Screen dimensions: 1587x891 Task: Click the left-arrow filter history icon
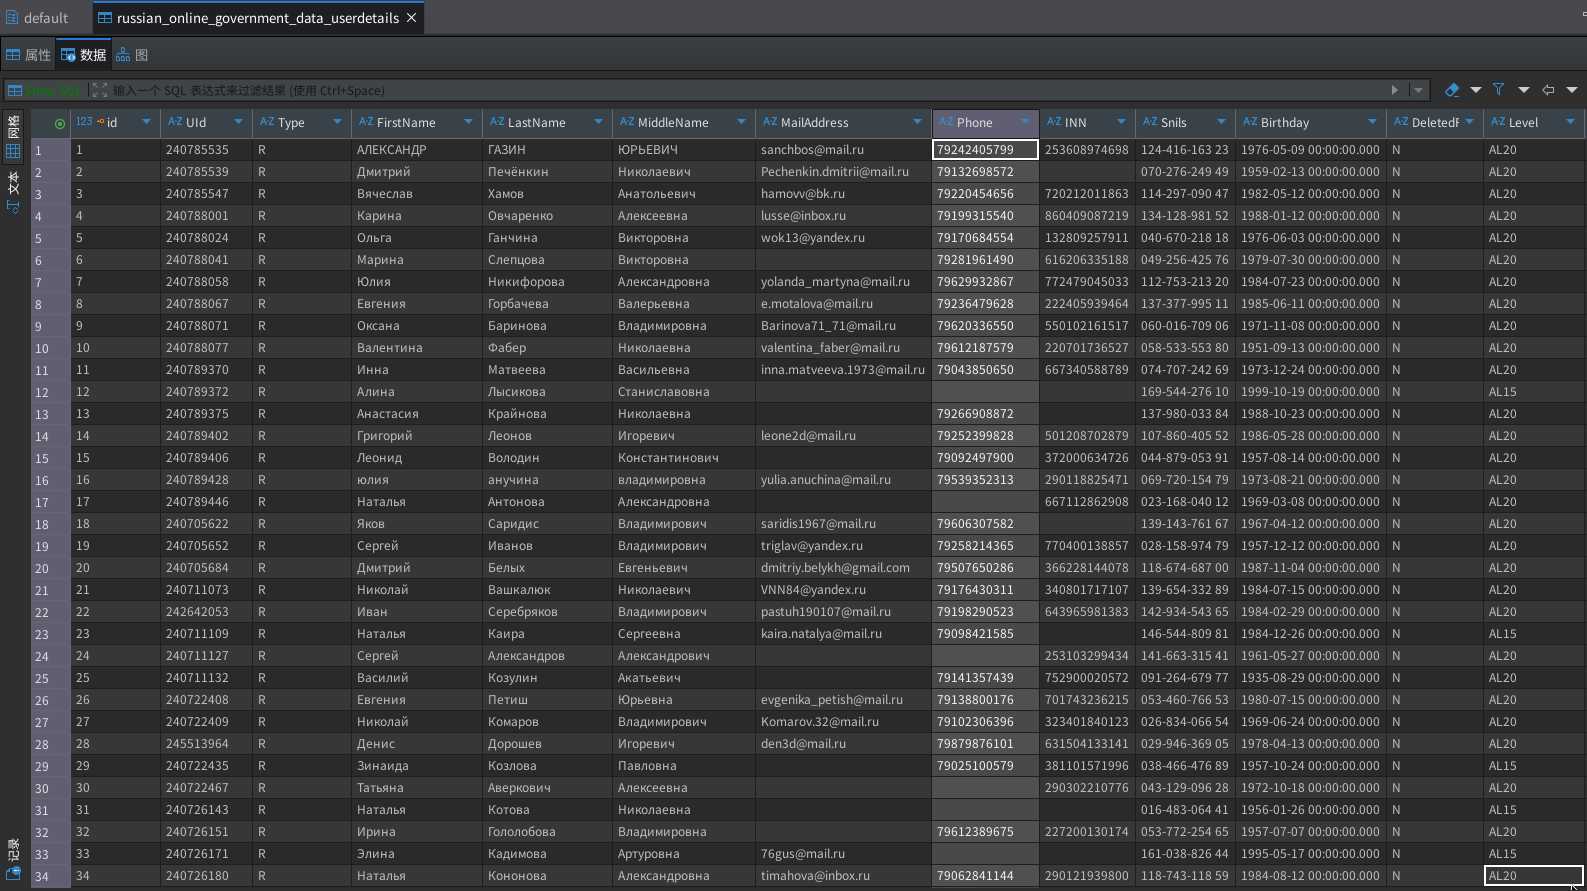click(x=1548, y=90)
